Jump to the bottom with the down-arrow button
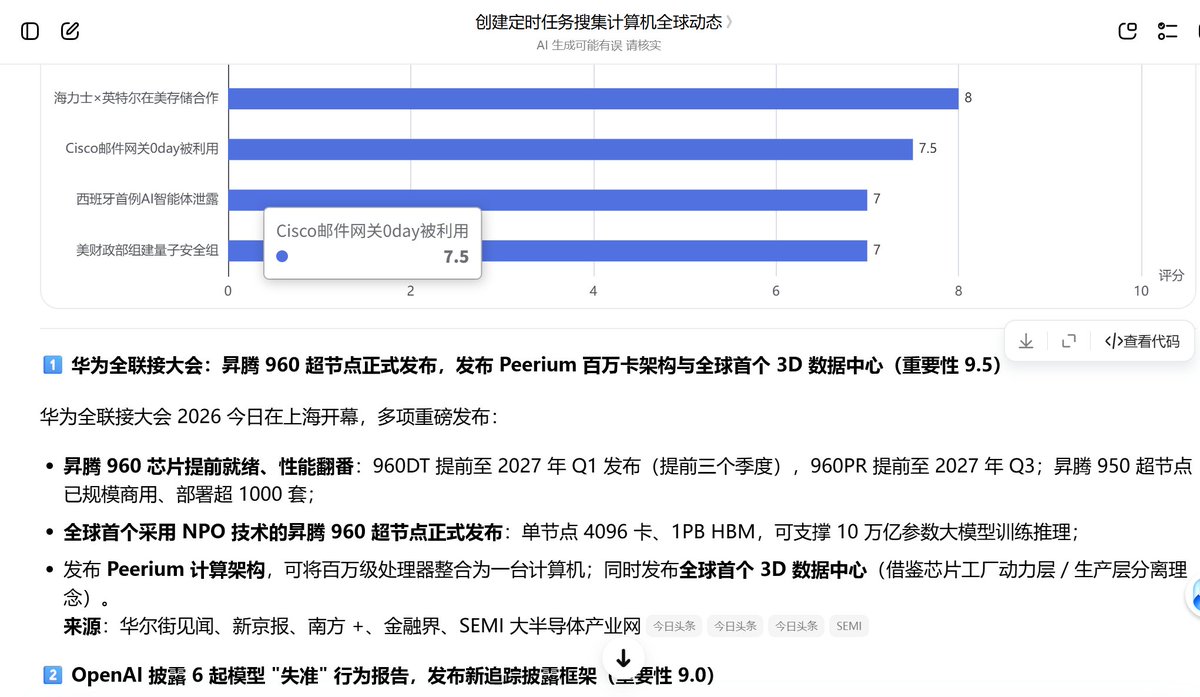Image resolution: width=1200 pixels, height=697 pixels. [623, 658]
